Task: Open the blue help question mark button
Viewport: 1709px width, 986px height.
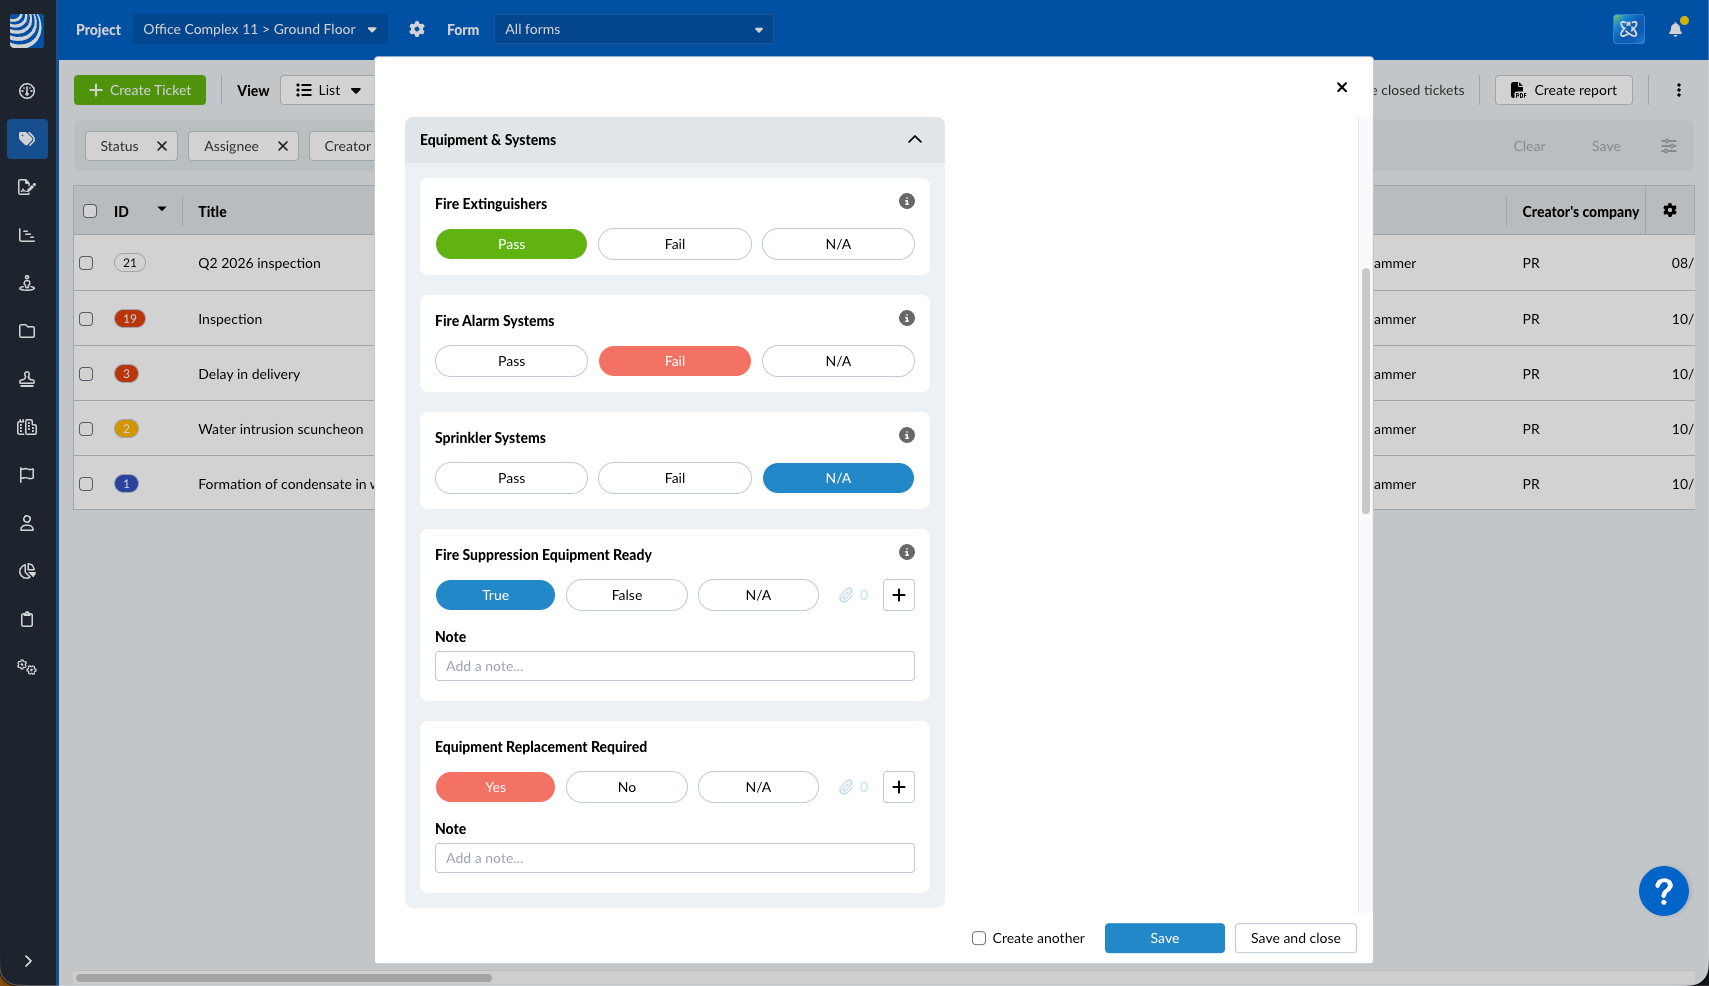Action: click(1663, 890)
